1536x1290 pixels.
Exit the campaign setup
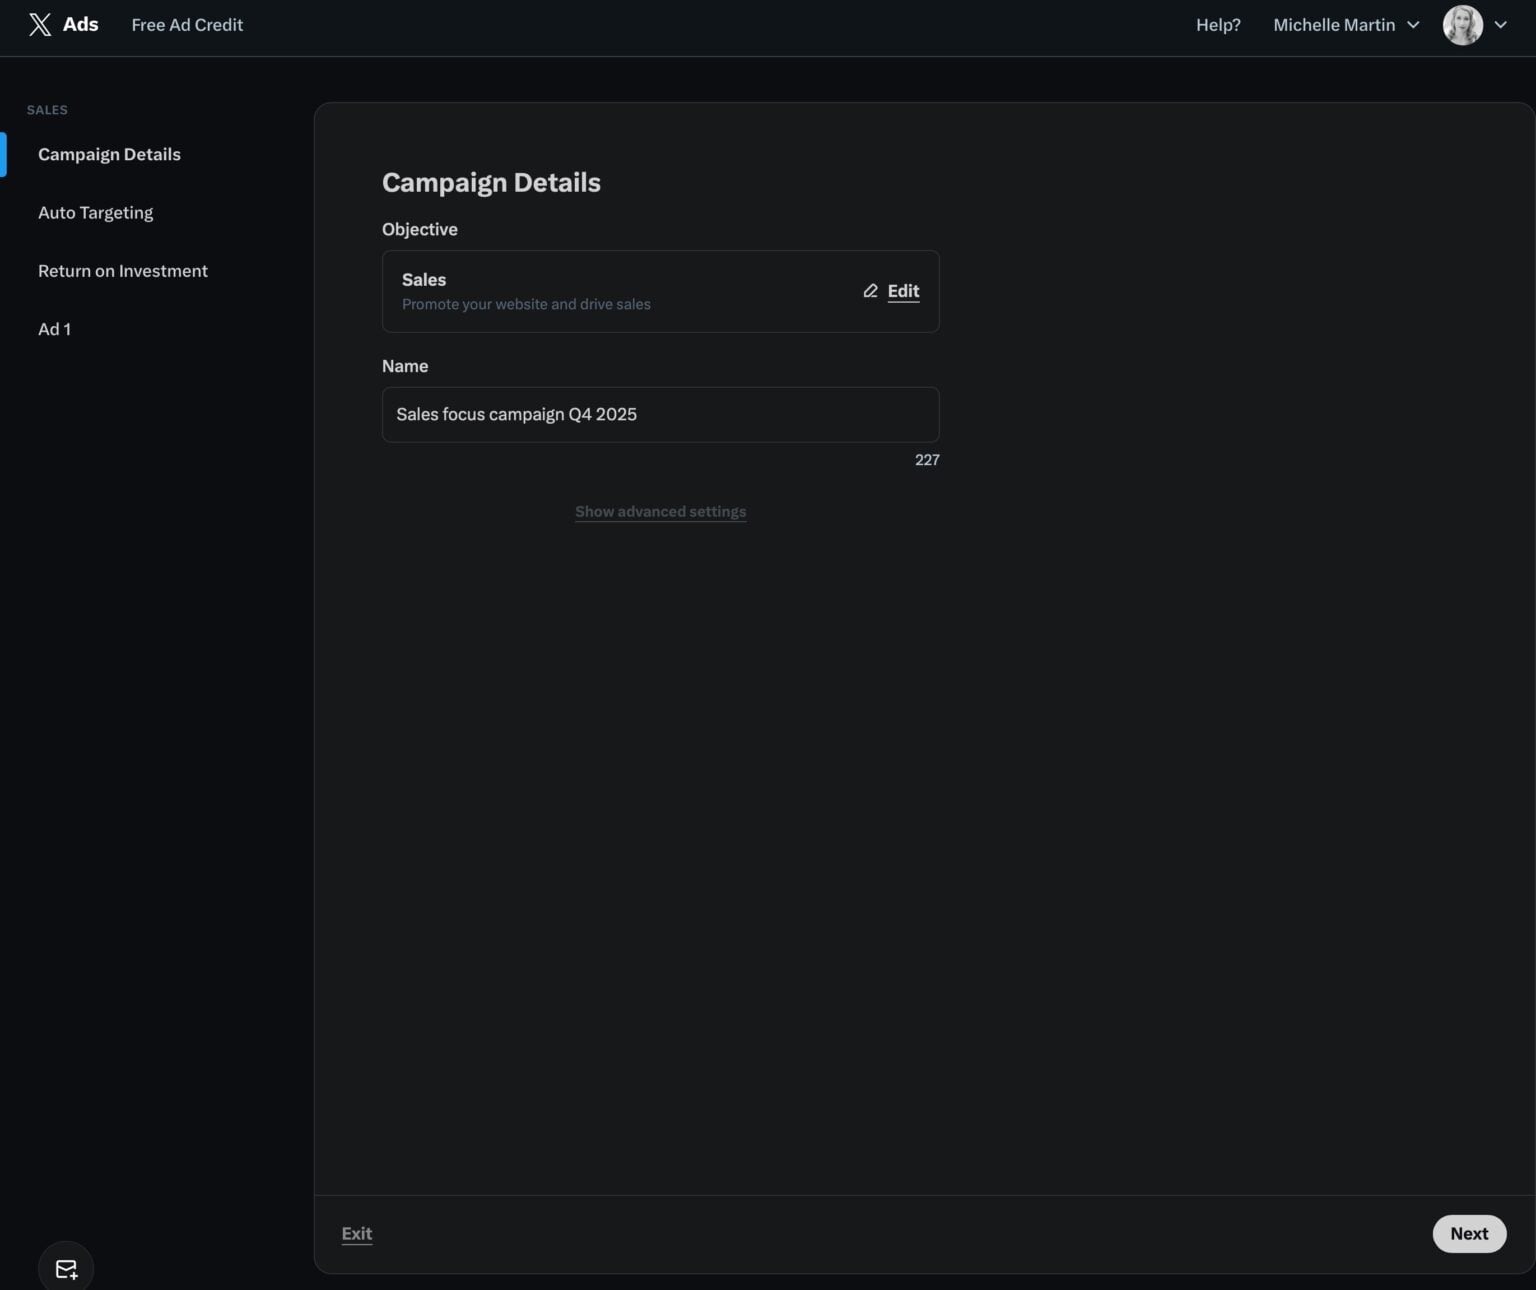357,1233
